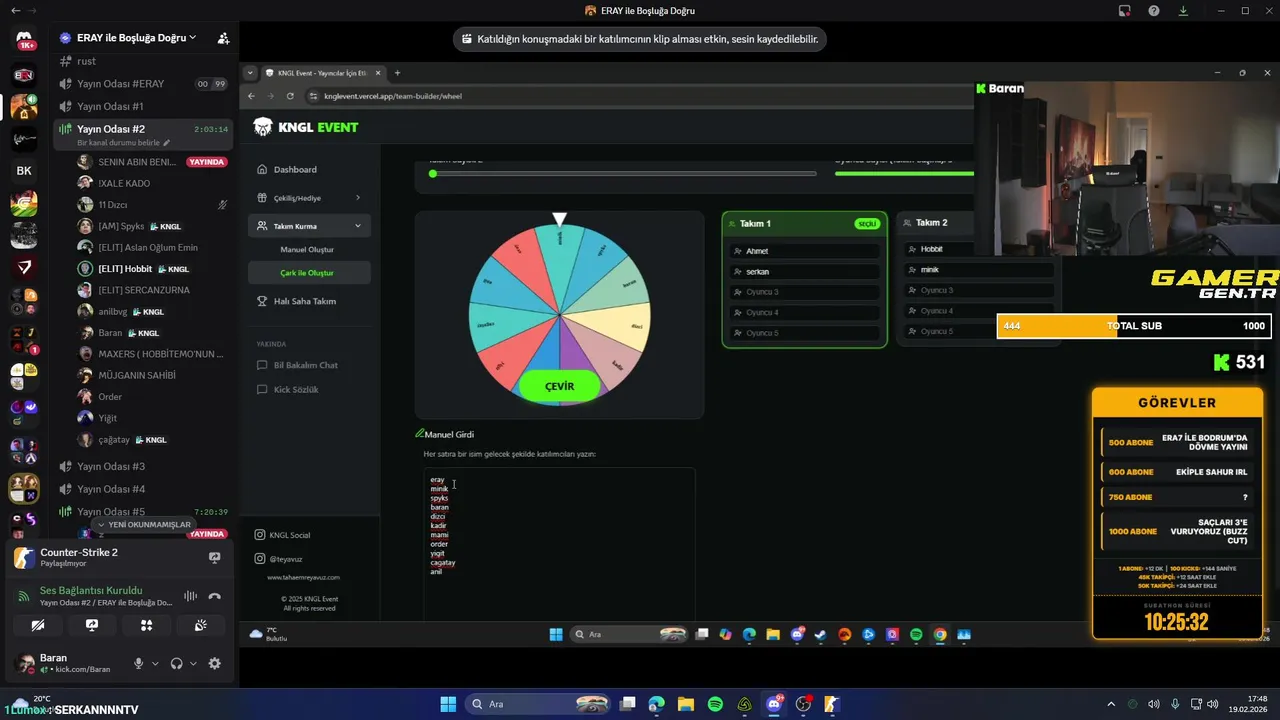Switch to the KNGL Event browser tab

pyautogui.click(x=323, y=73)
